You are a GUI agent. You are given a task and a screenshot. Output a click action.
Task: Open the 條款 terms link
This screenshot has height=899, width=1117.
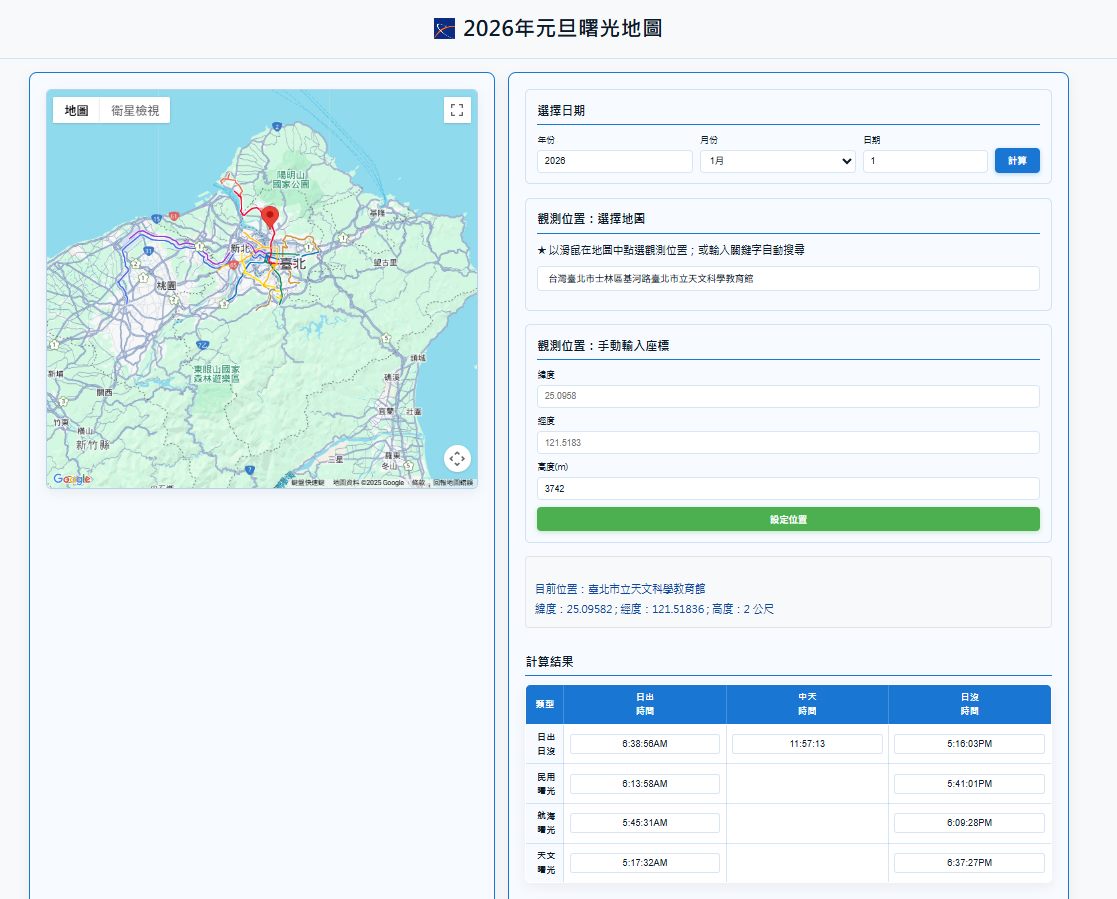tap(418, 483)
